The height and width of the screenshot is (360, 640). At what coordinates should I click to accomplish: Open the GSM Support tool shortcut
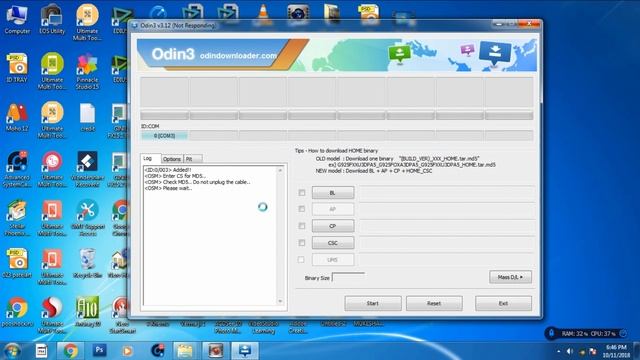(87, 218)
